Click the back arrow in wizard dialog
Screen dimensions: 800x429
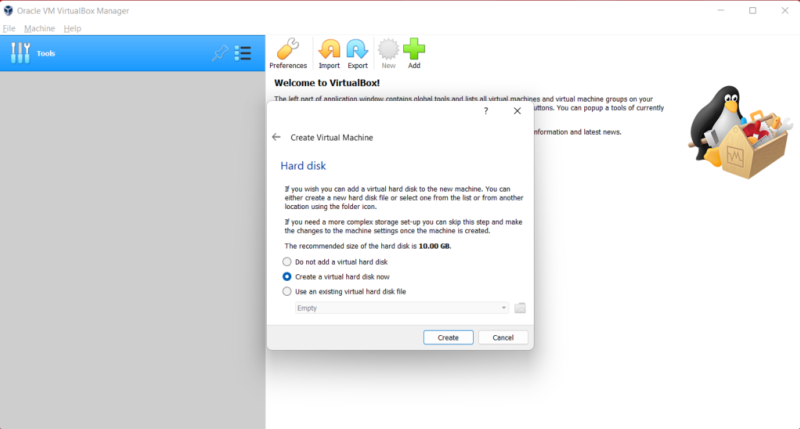pos(277,137)
